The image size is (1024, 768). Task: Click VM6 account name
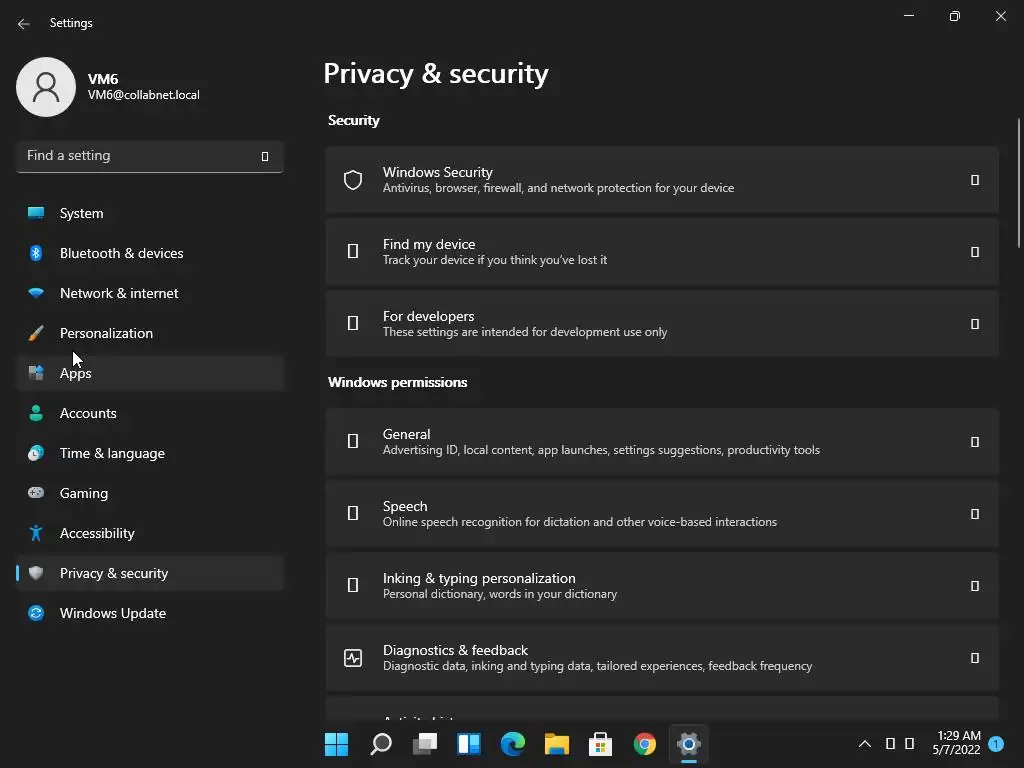point(103,79)
